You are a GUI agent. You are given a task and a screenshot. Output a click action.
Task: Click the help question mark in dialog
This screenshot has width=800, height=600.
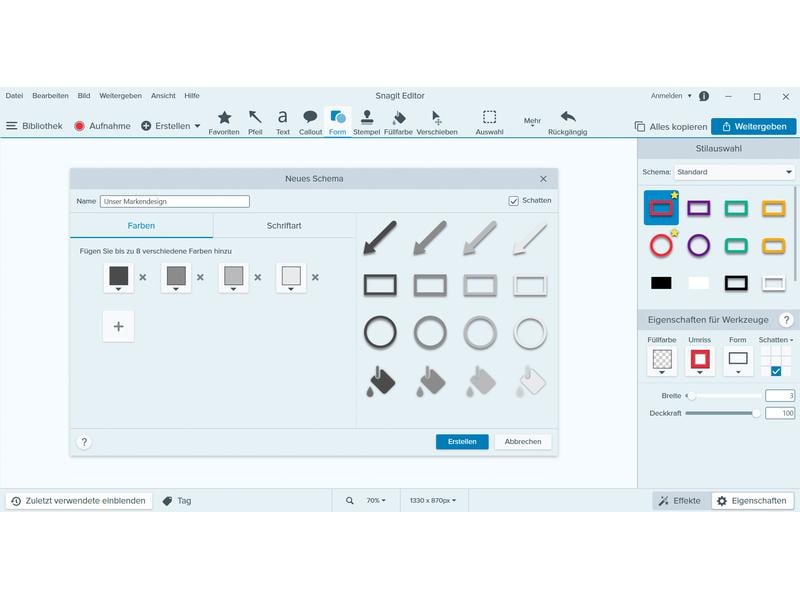coord(84,442)
